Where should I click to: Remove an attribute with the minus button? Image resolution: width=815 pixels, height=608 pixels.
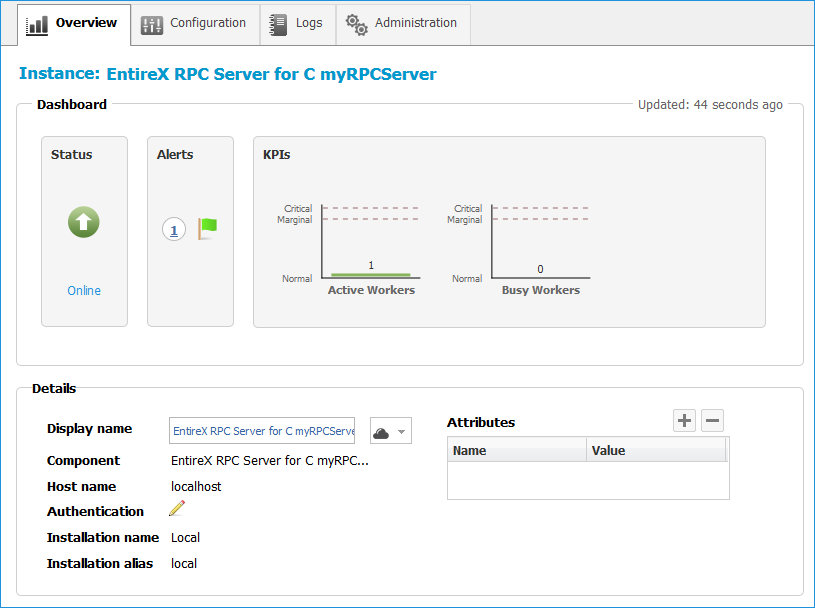click(x=713, y=420)
